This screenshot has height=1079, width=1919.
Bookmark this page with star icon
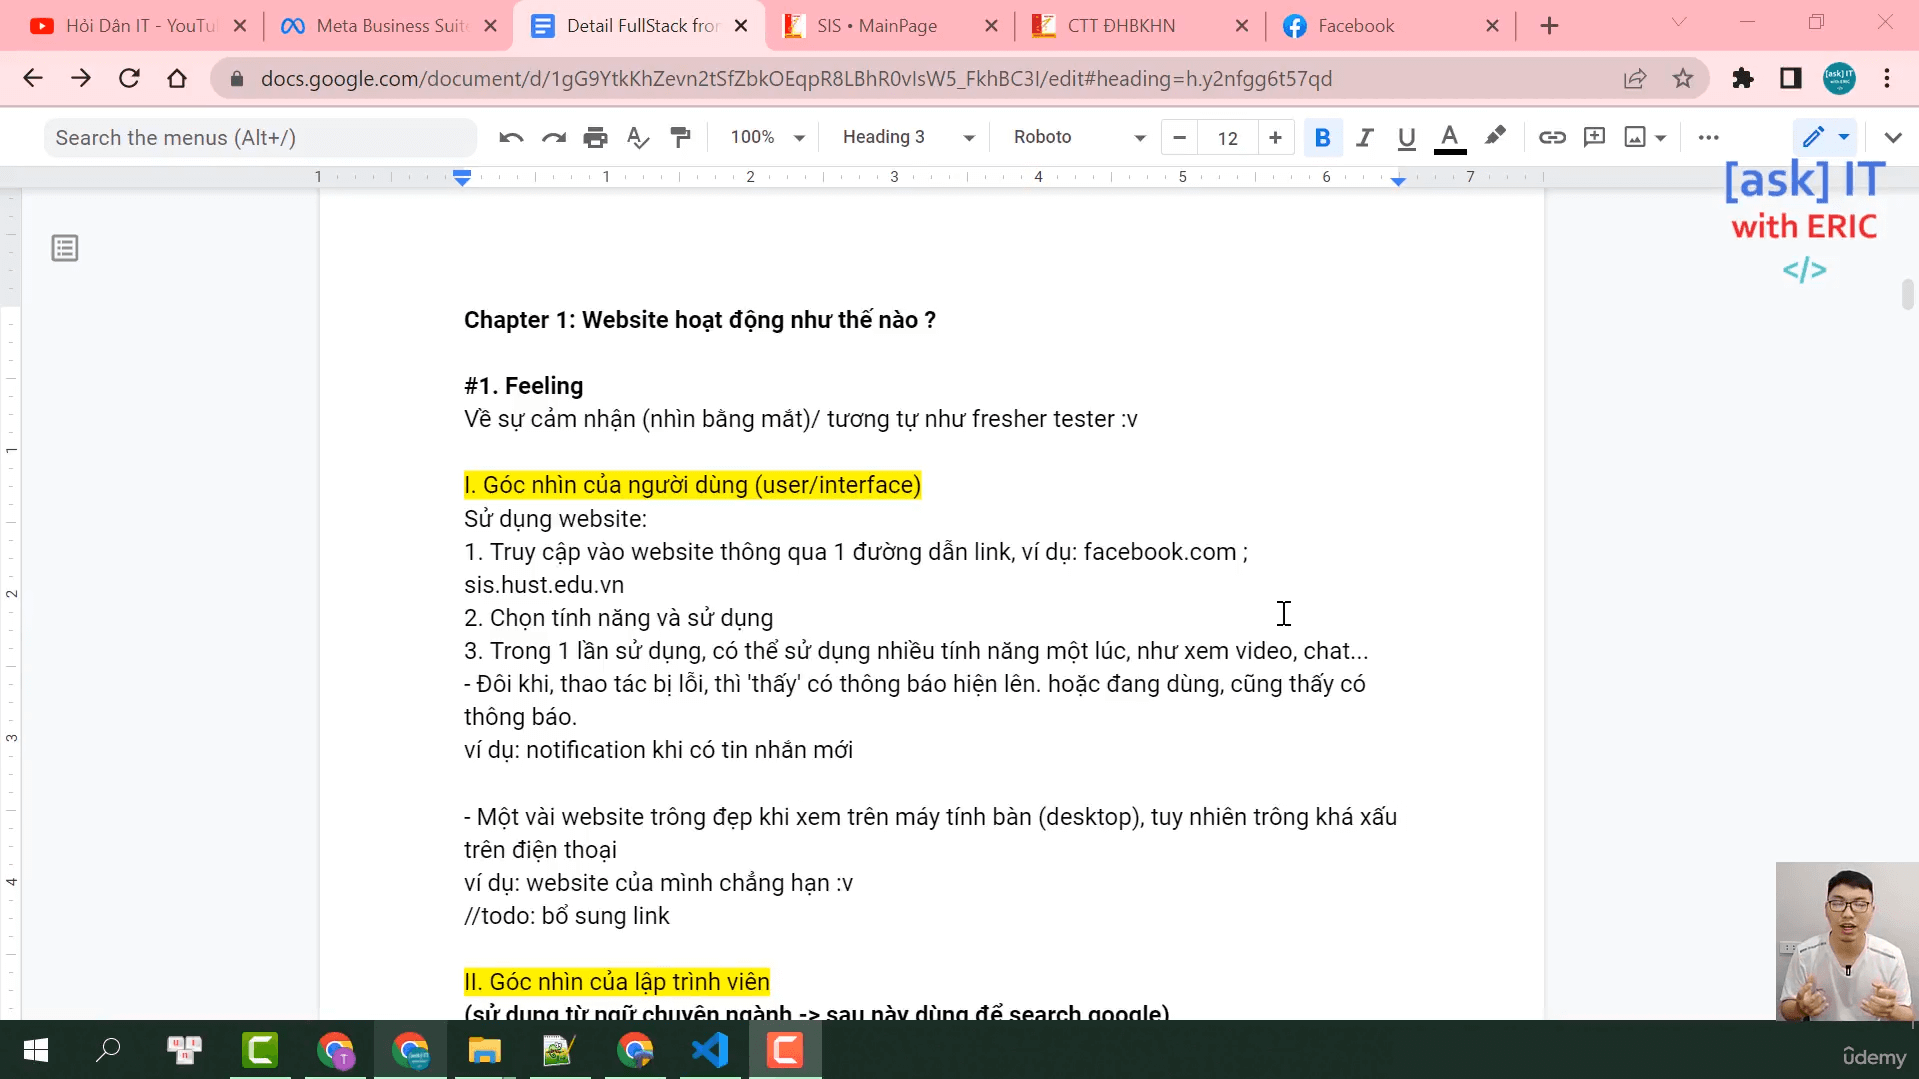click(x=1683, y=79)
